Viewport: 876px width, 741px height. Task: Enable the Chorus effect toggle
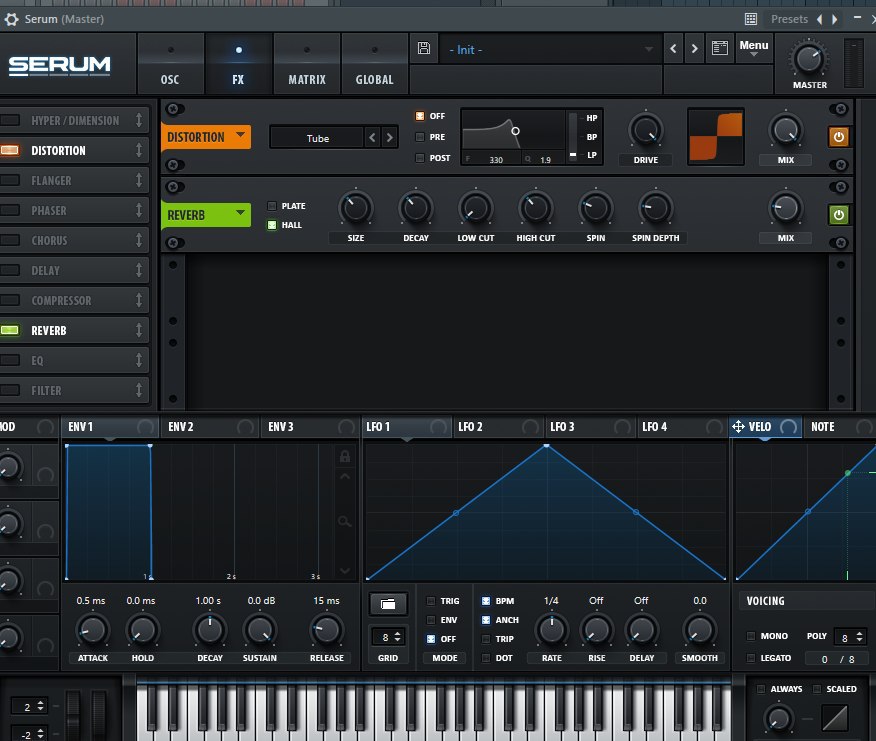pos(10,240)
